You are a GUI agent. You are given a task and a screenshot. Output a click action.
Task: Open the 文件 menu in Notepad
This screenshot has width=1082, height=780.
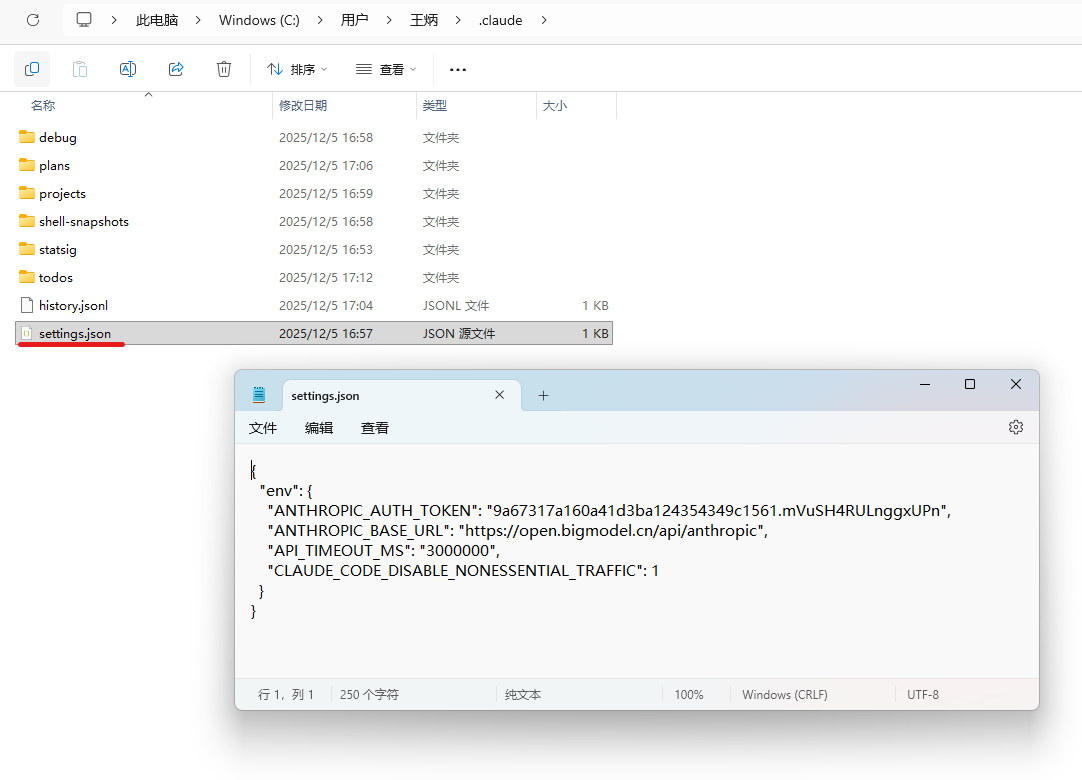click(263, 428)
